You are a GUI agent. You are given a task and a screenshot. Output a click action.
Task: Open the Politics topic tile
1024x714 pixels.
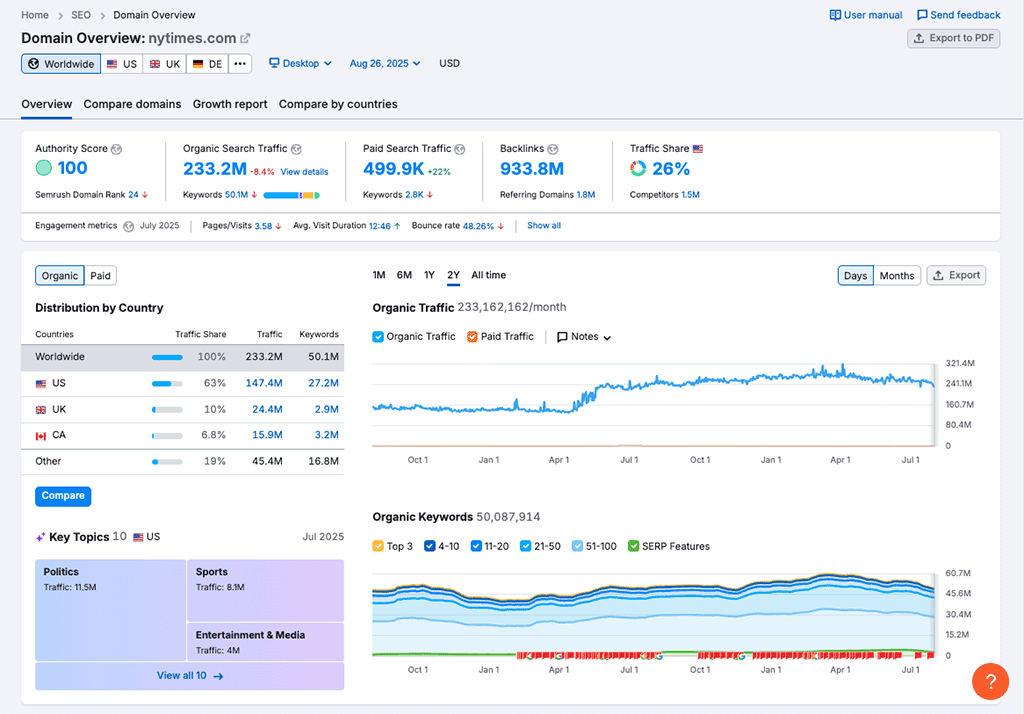click(x=110, y=610)
